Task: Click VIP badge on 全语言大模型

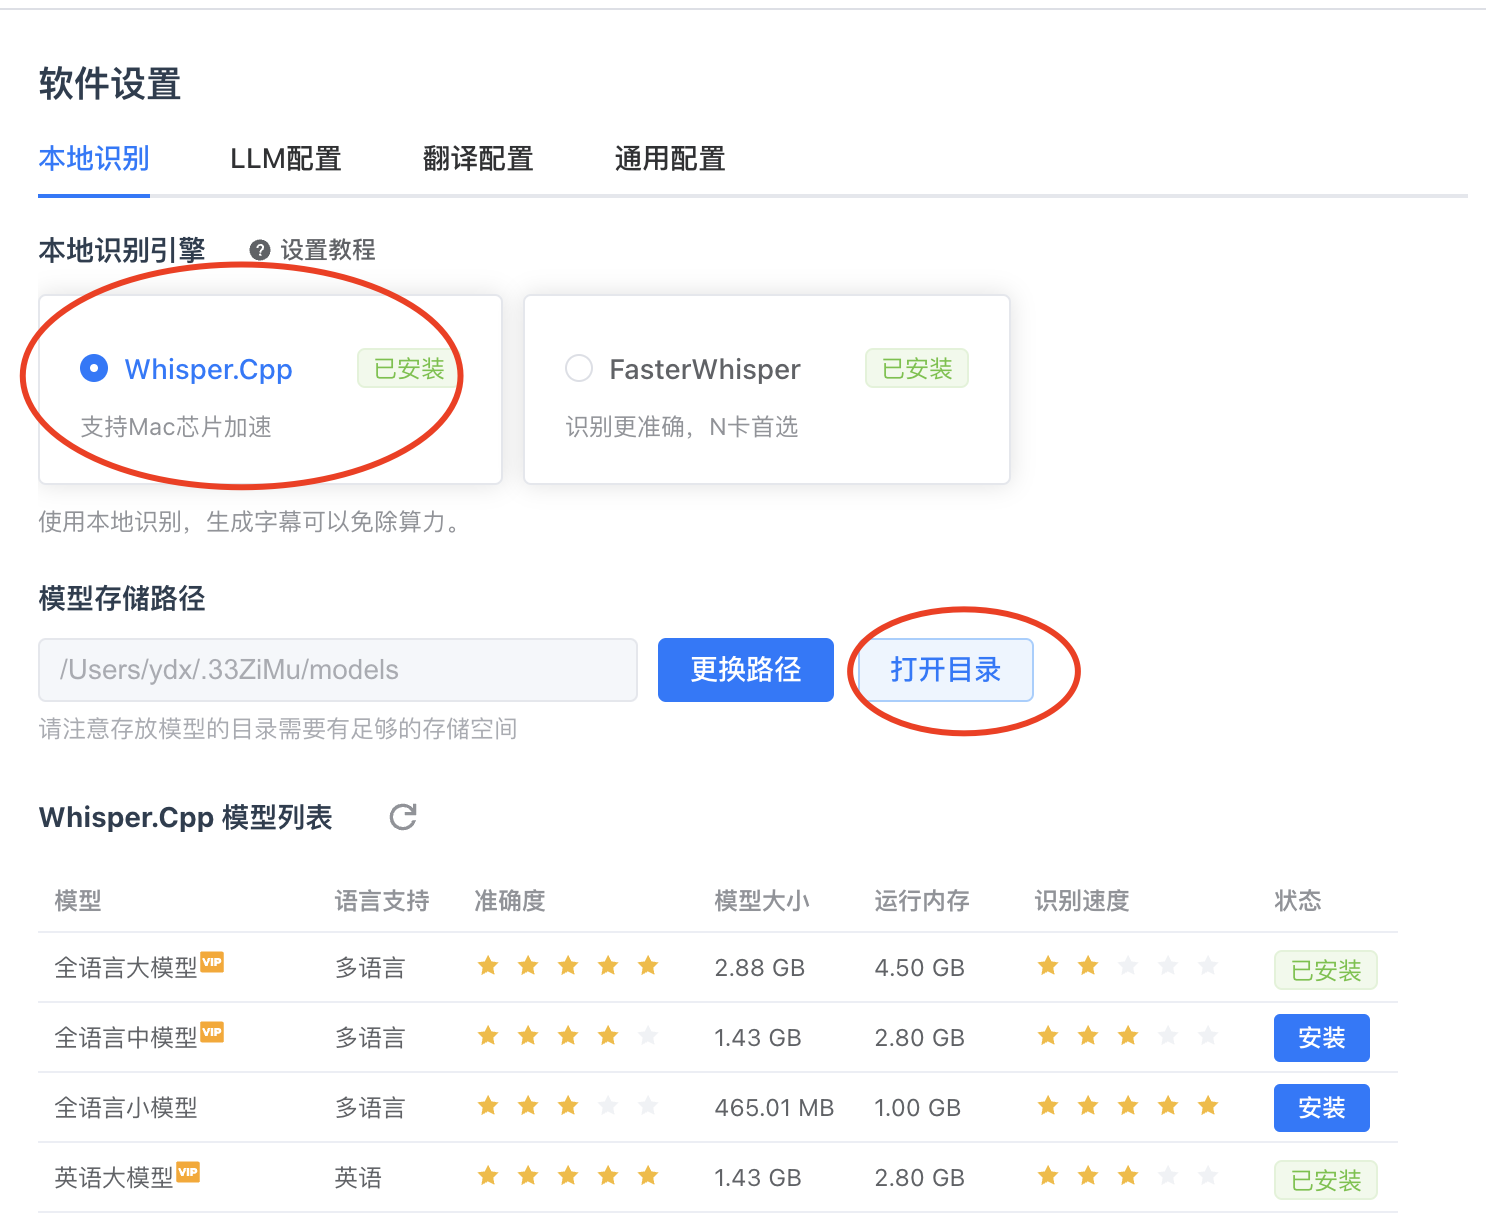Action: pyautogui.click(x=212, y=962)
